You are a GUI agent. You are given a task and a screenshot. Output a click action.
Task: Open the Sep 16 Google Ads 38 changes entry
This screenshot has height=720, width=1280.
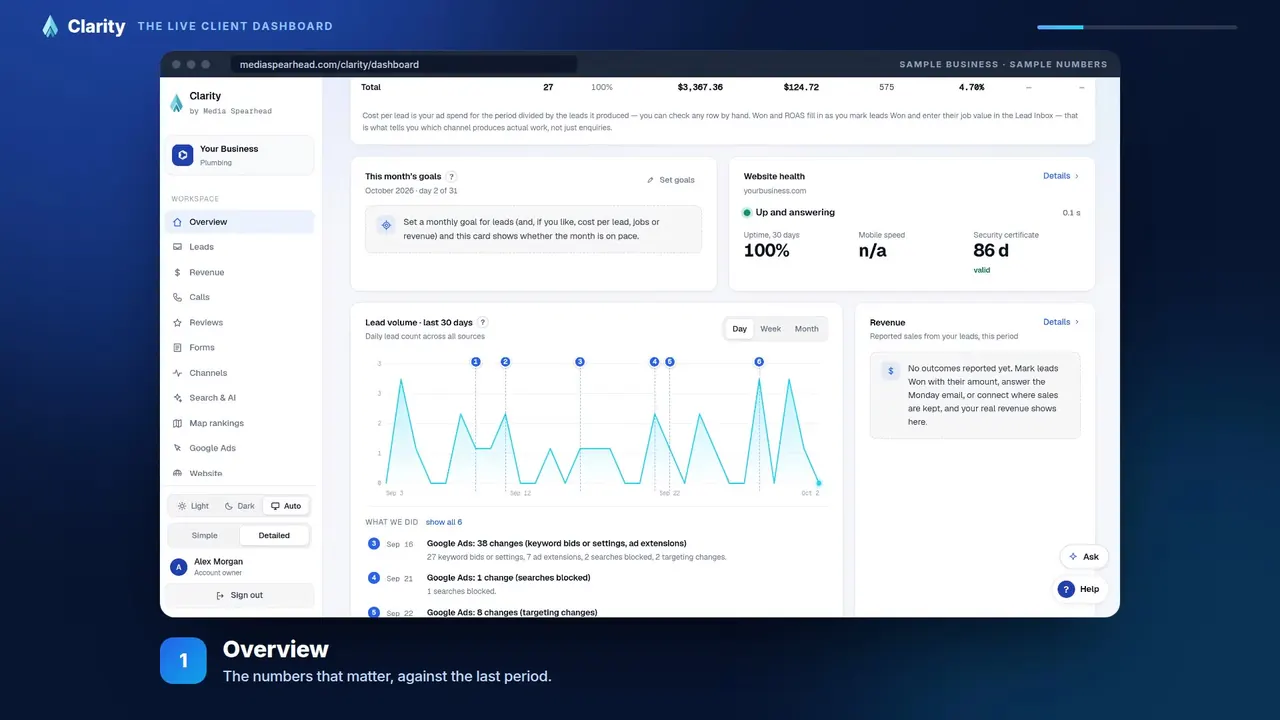tap(597, 550)
